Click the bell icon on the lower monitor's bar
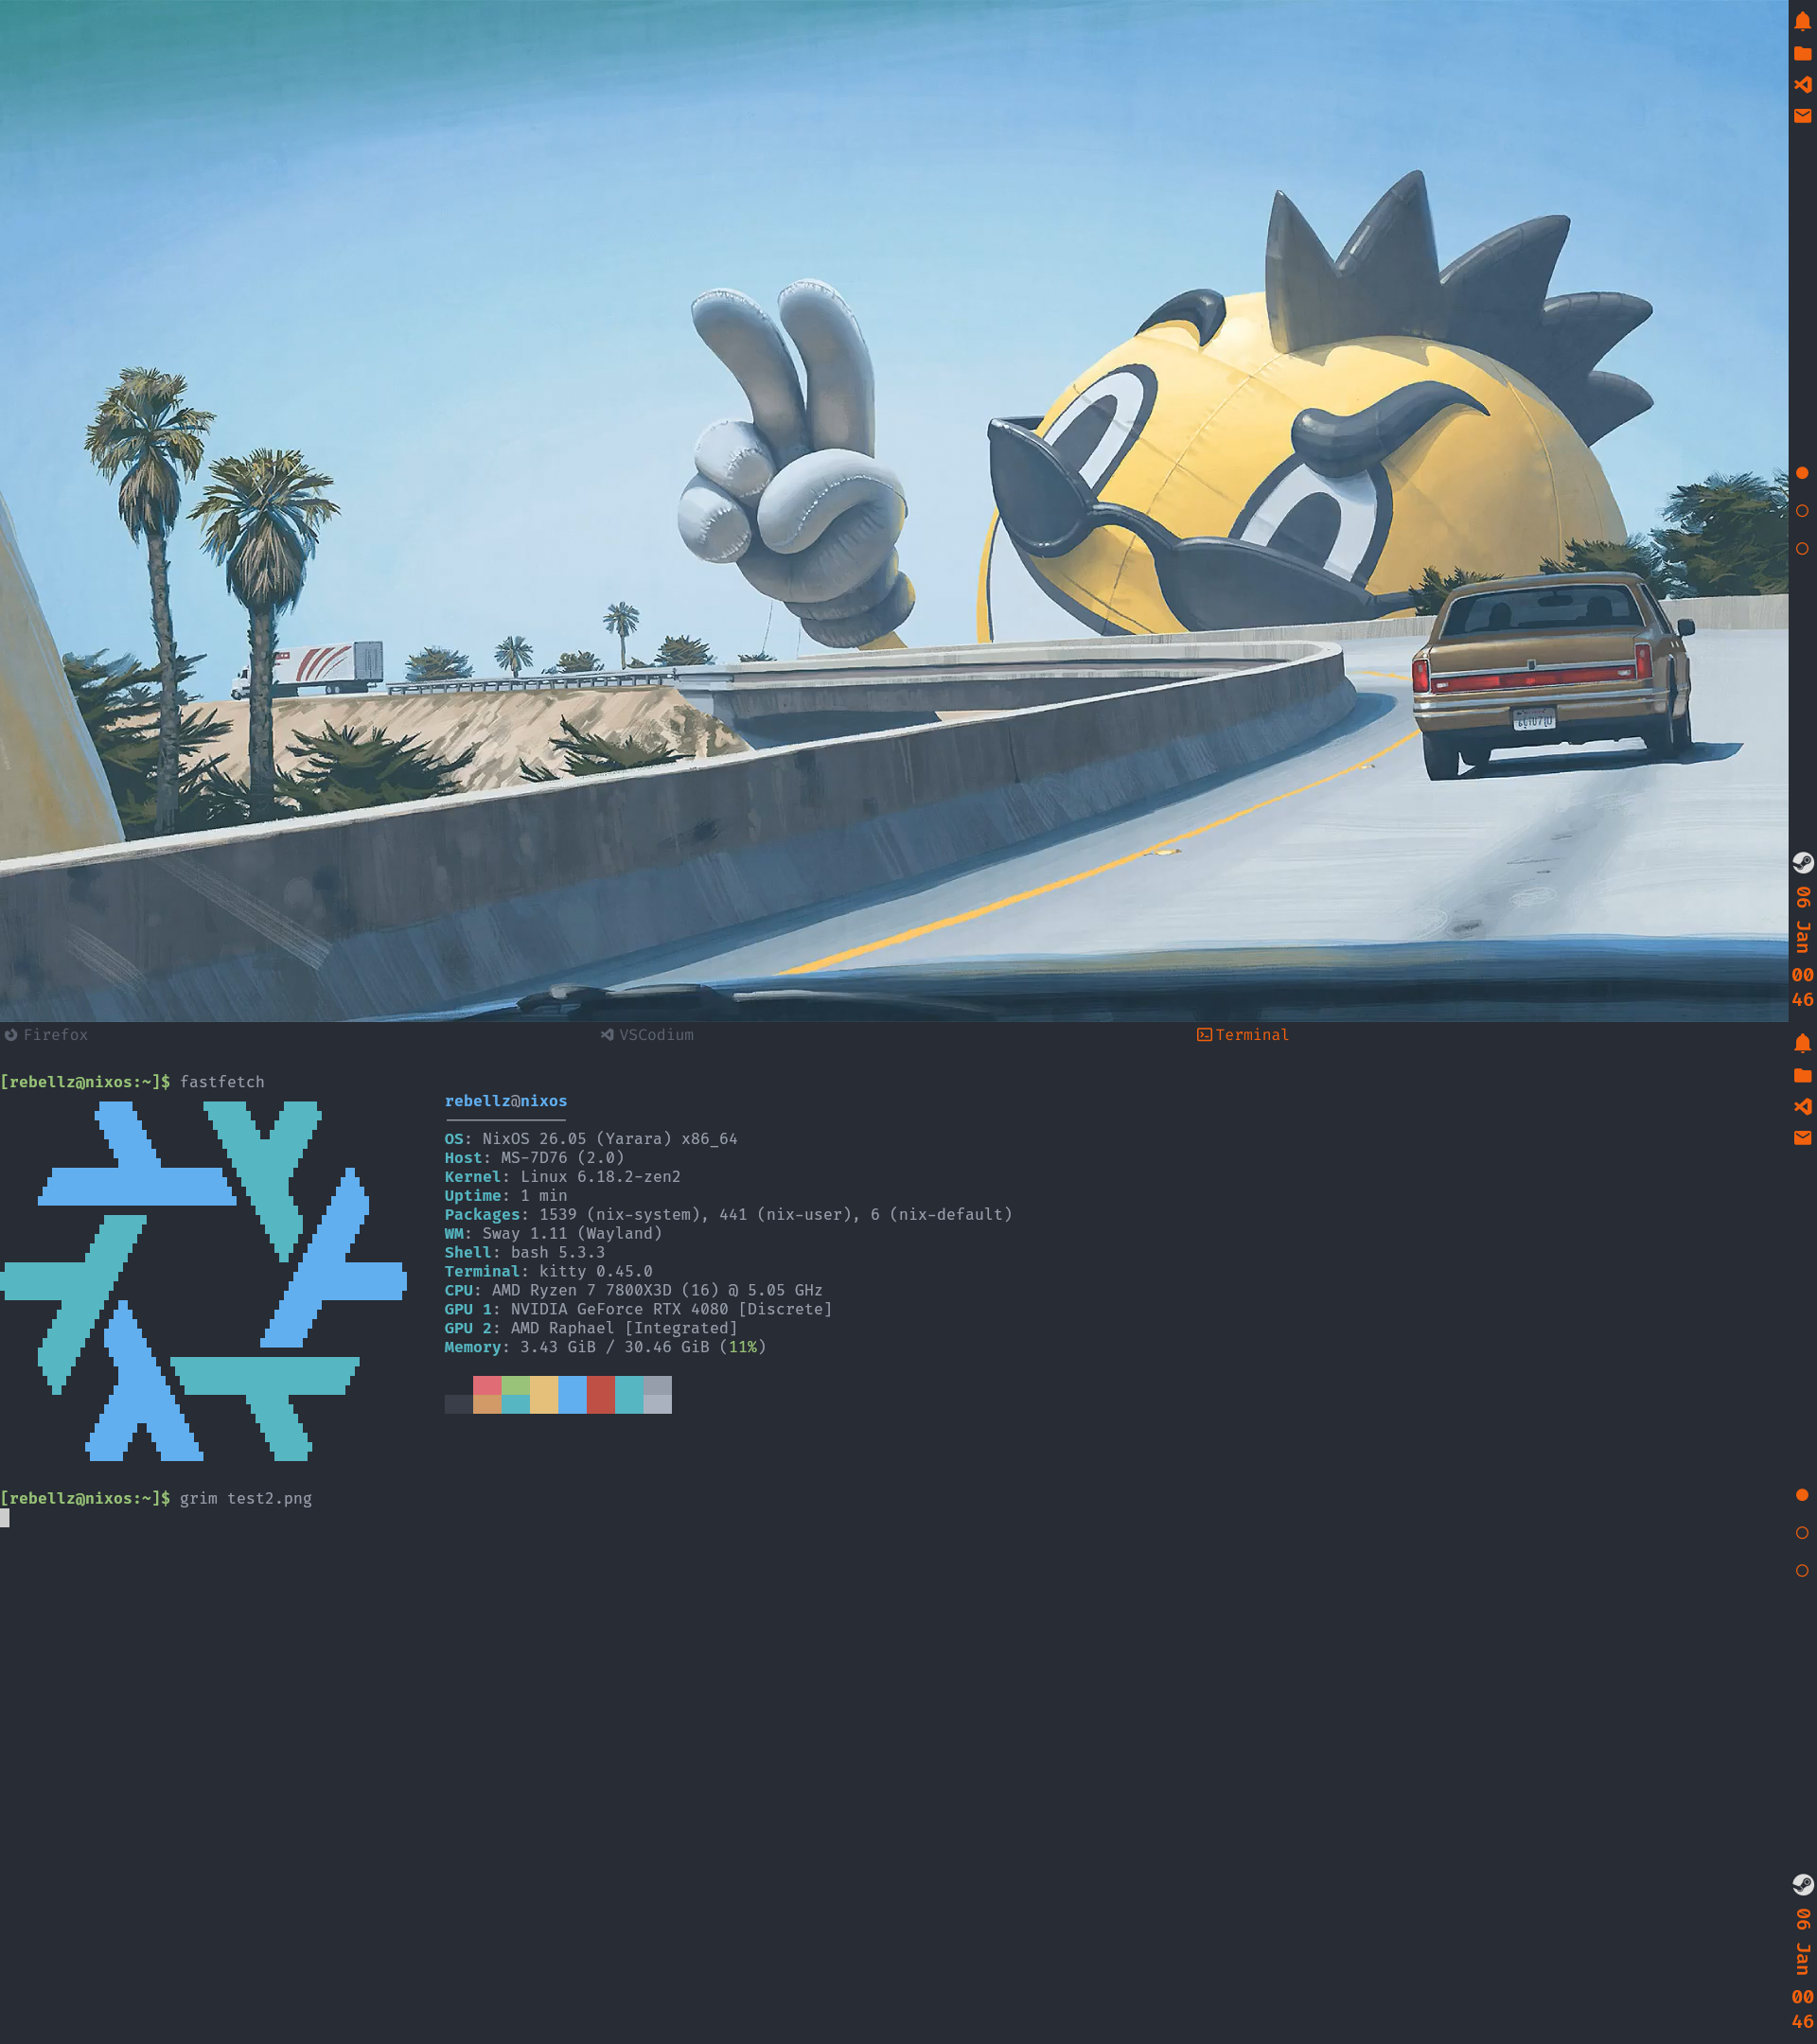1817x2044 pixels. (x=1803, y=1044)
